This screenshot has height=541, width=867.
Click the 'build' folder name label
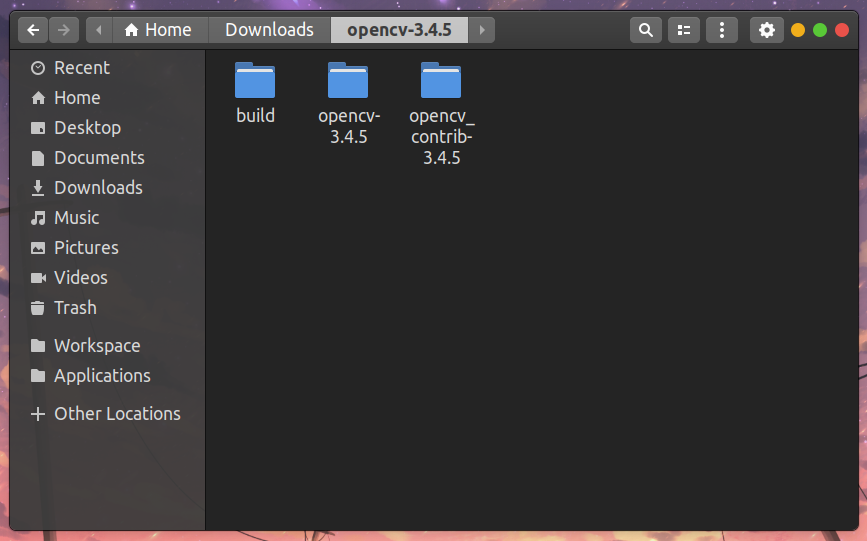255,116
